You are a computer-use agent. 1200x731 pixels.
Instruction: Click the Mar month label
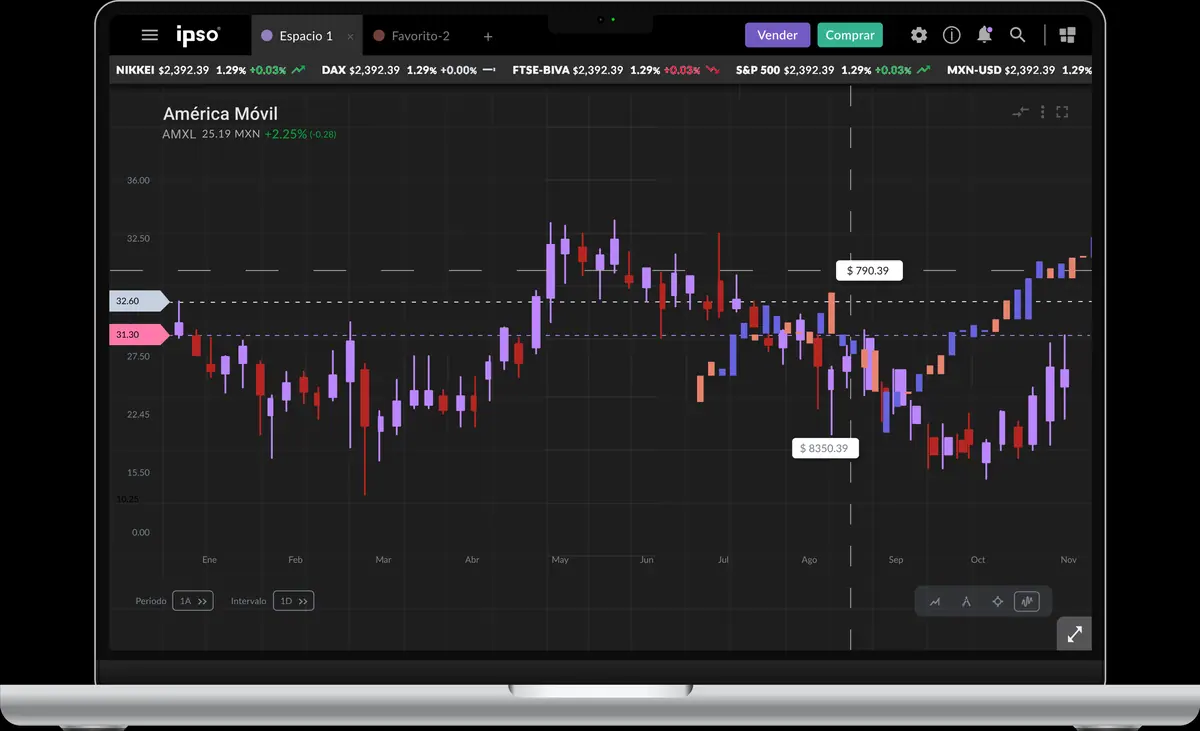pyautogui.click(x=383, y=560)
